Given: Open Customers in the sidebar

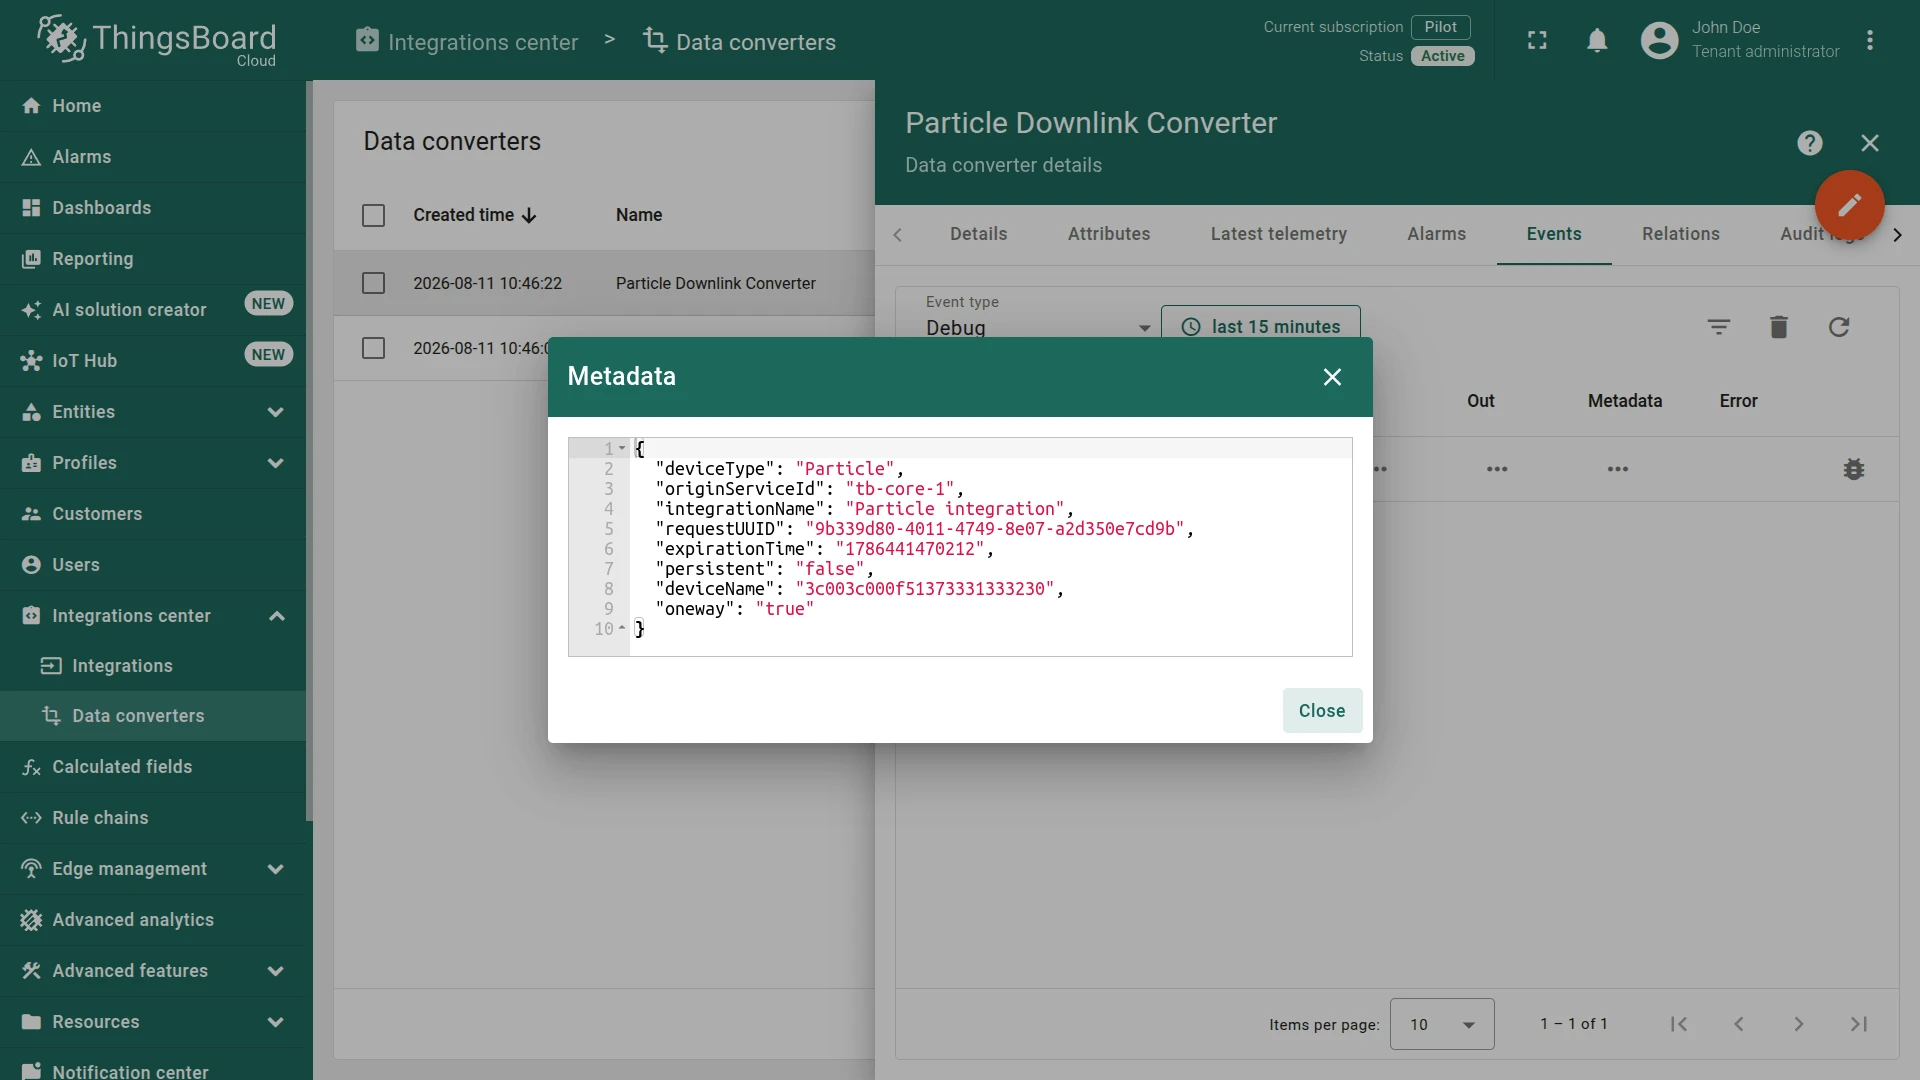Looking at the screenshot, I should pos(153,514).
